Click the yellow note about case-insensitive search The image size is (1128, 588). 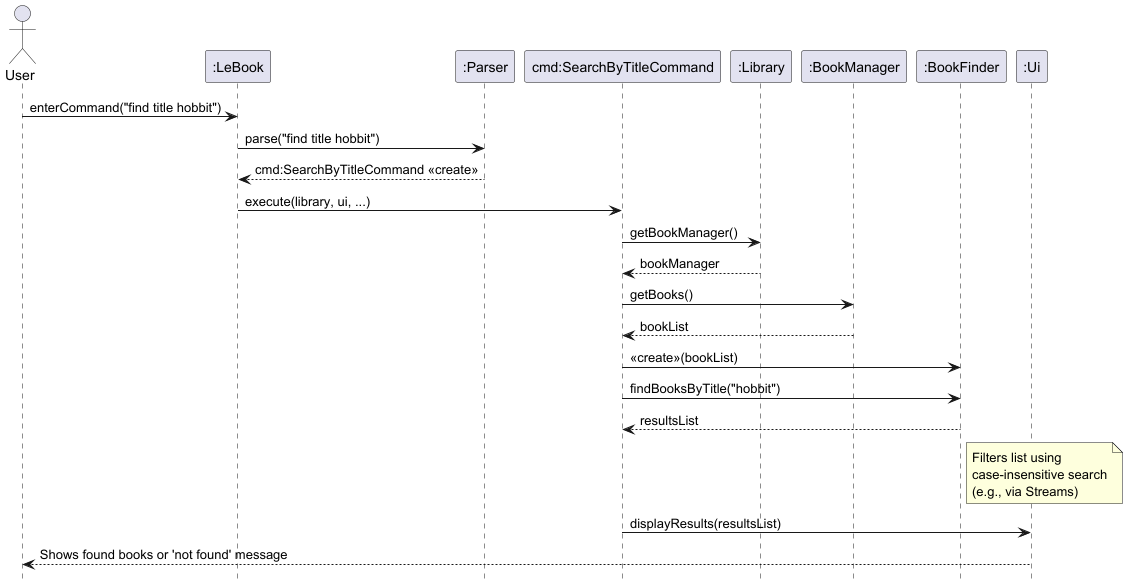tap(1044, 474)
